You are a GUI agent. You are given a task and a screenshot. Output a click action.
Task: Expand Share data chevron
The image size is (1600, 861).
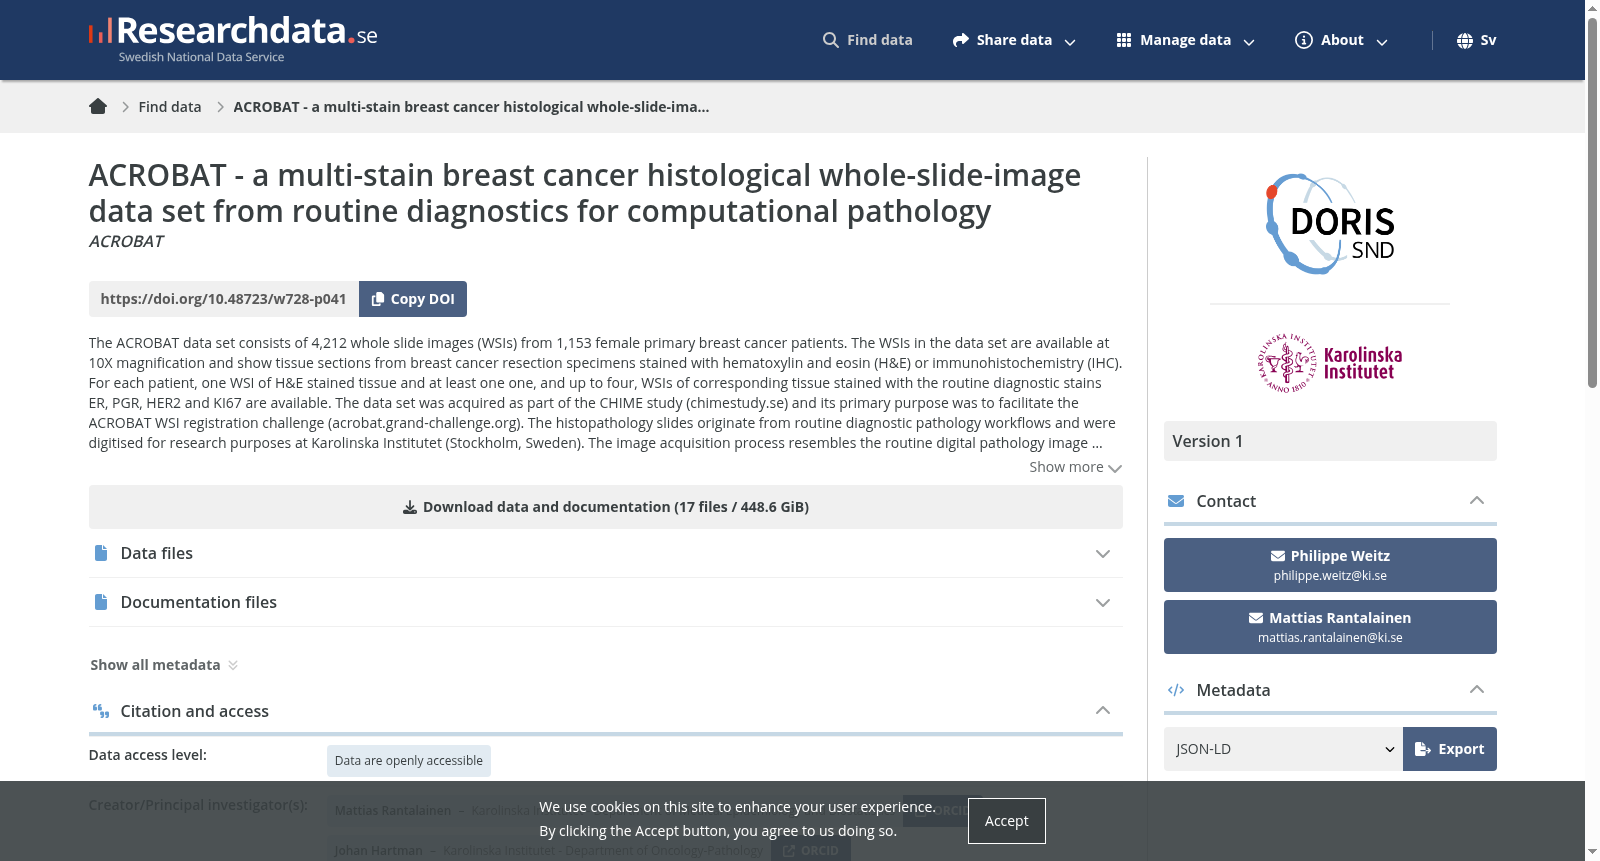point(1070,42)
